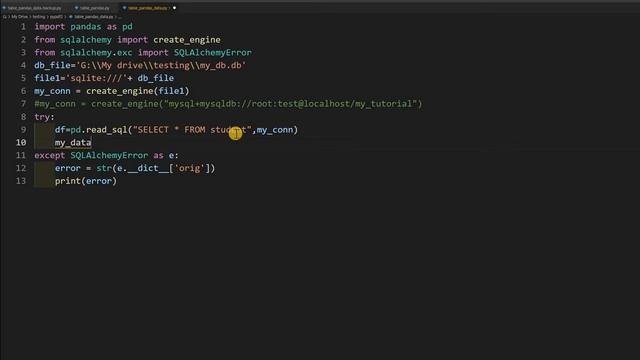
Task: Click Python file icon on middle tab
Action: [76, 8]
